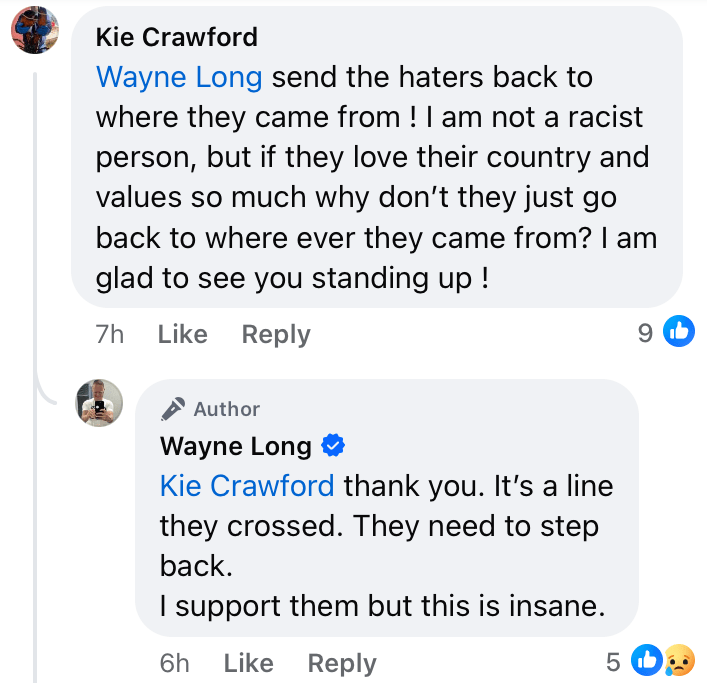The image size is (707, 686).
Task: Click the sad face reaction on Wayne Long's reply
Action: [679, 661]
